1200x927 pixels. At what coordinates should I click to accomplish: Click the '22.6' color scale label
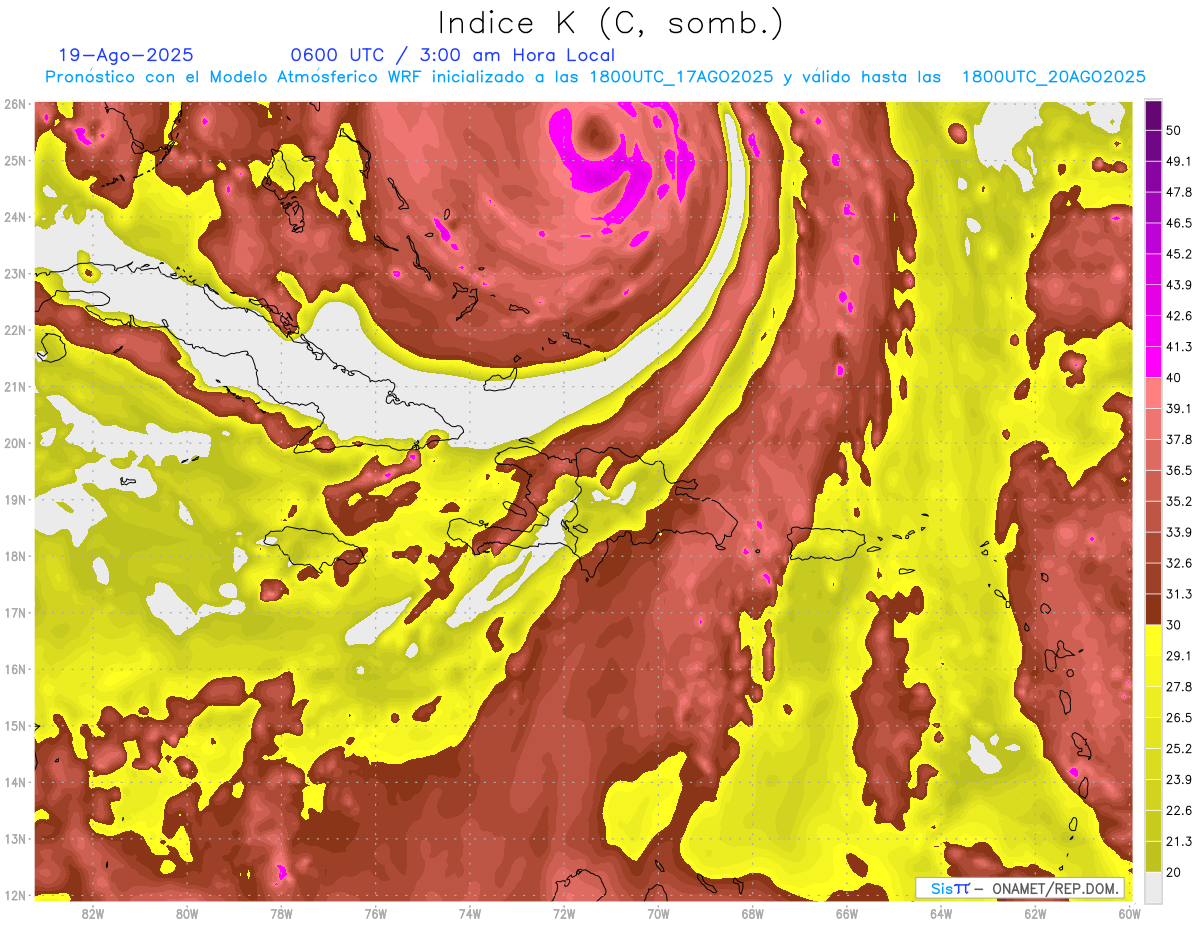(1178, 810)
